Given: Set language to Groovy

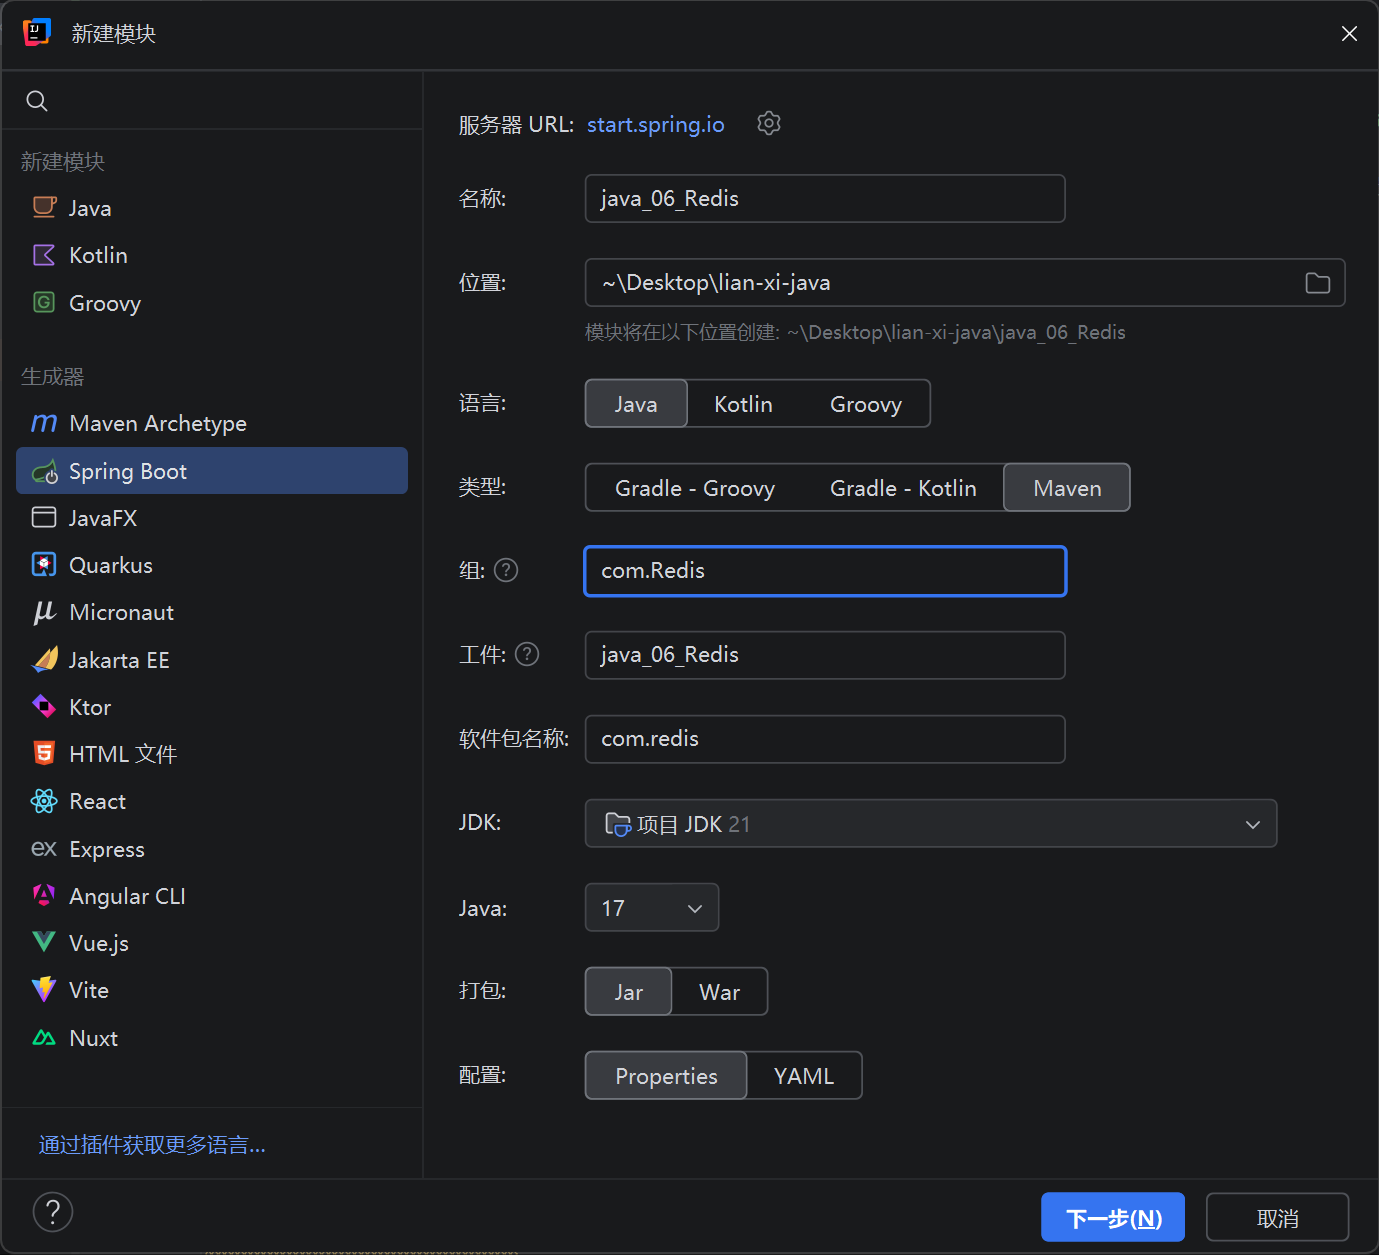Looking at the screenshot, I should [x=866, y=404].
